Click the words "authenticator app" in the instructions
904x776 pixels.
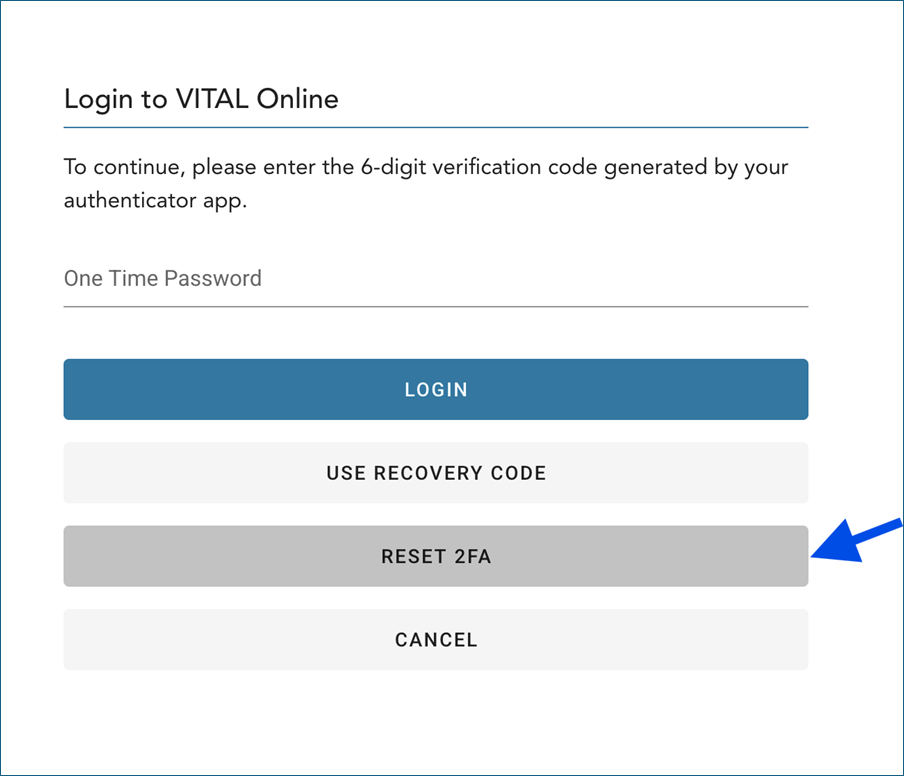(154, 201)
